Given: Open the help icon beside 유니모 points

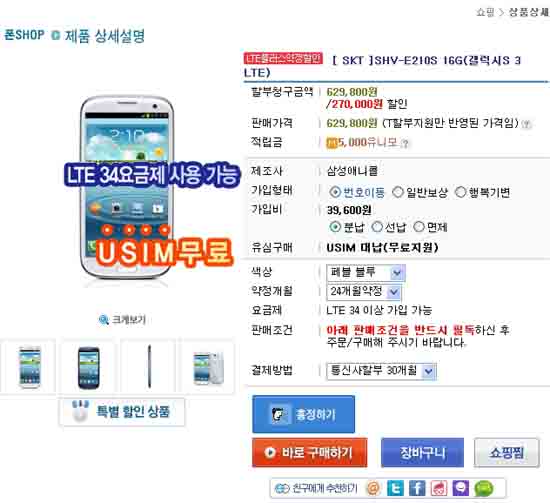Looking at the screenshot, I should coord(405,143).
